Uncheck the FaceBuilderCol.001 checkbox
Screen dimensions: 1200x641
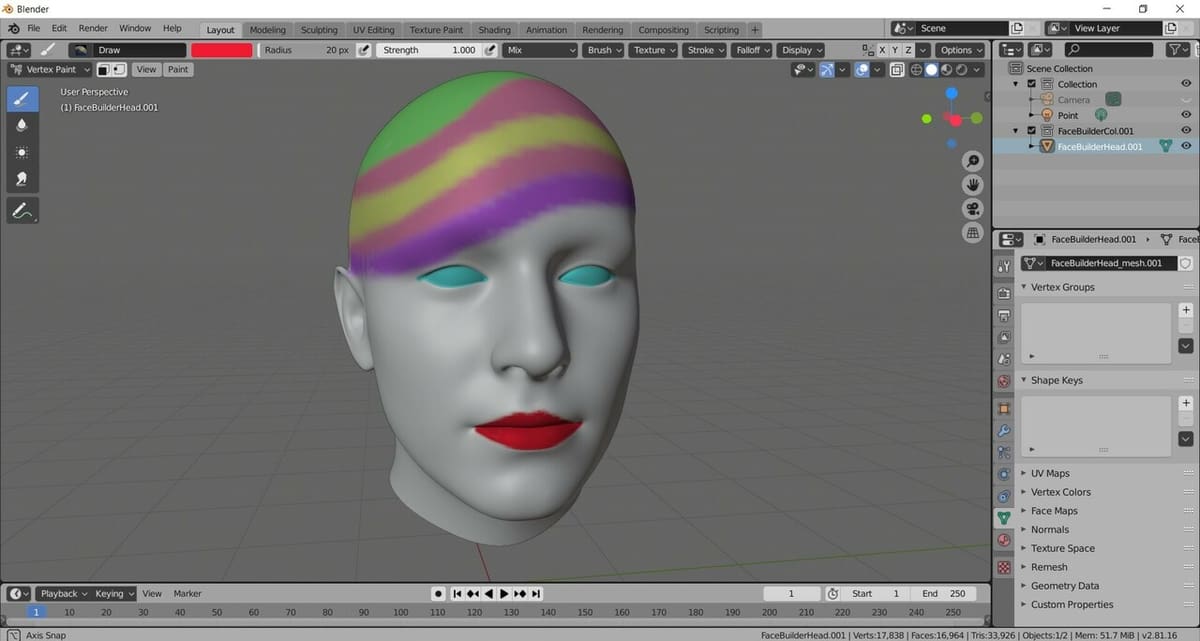(x=1032, y=130)
